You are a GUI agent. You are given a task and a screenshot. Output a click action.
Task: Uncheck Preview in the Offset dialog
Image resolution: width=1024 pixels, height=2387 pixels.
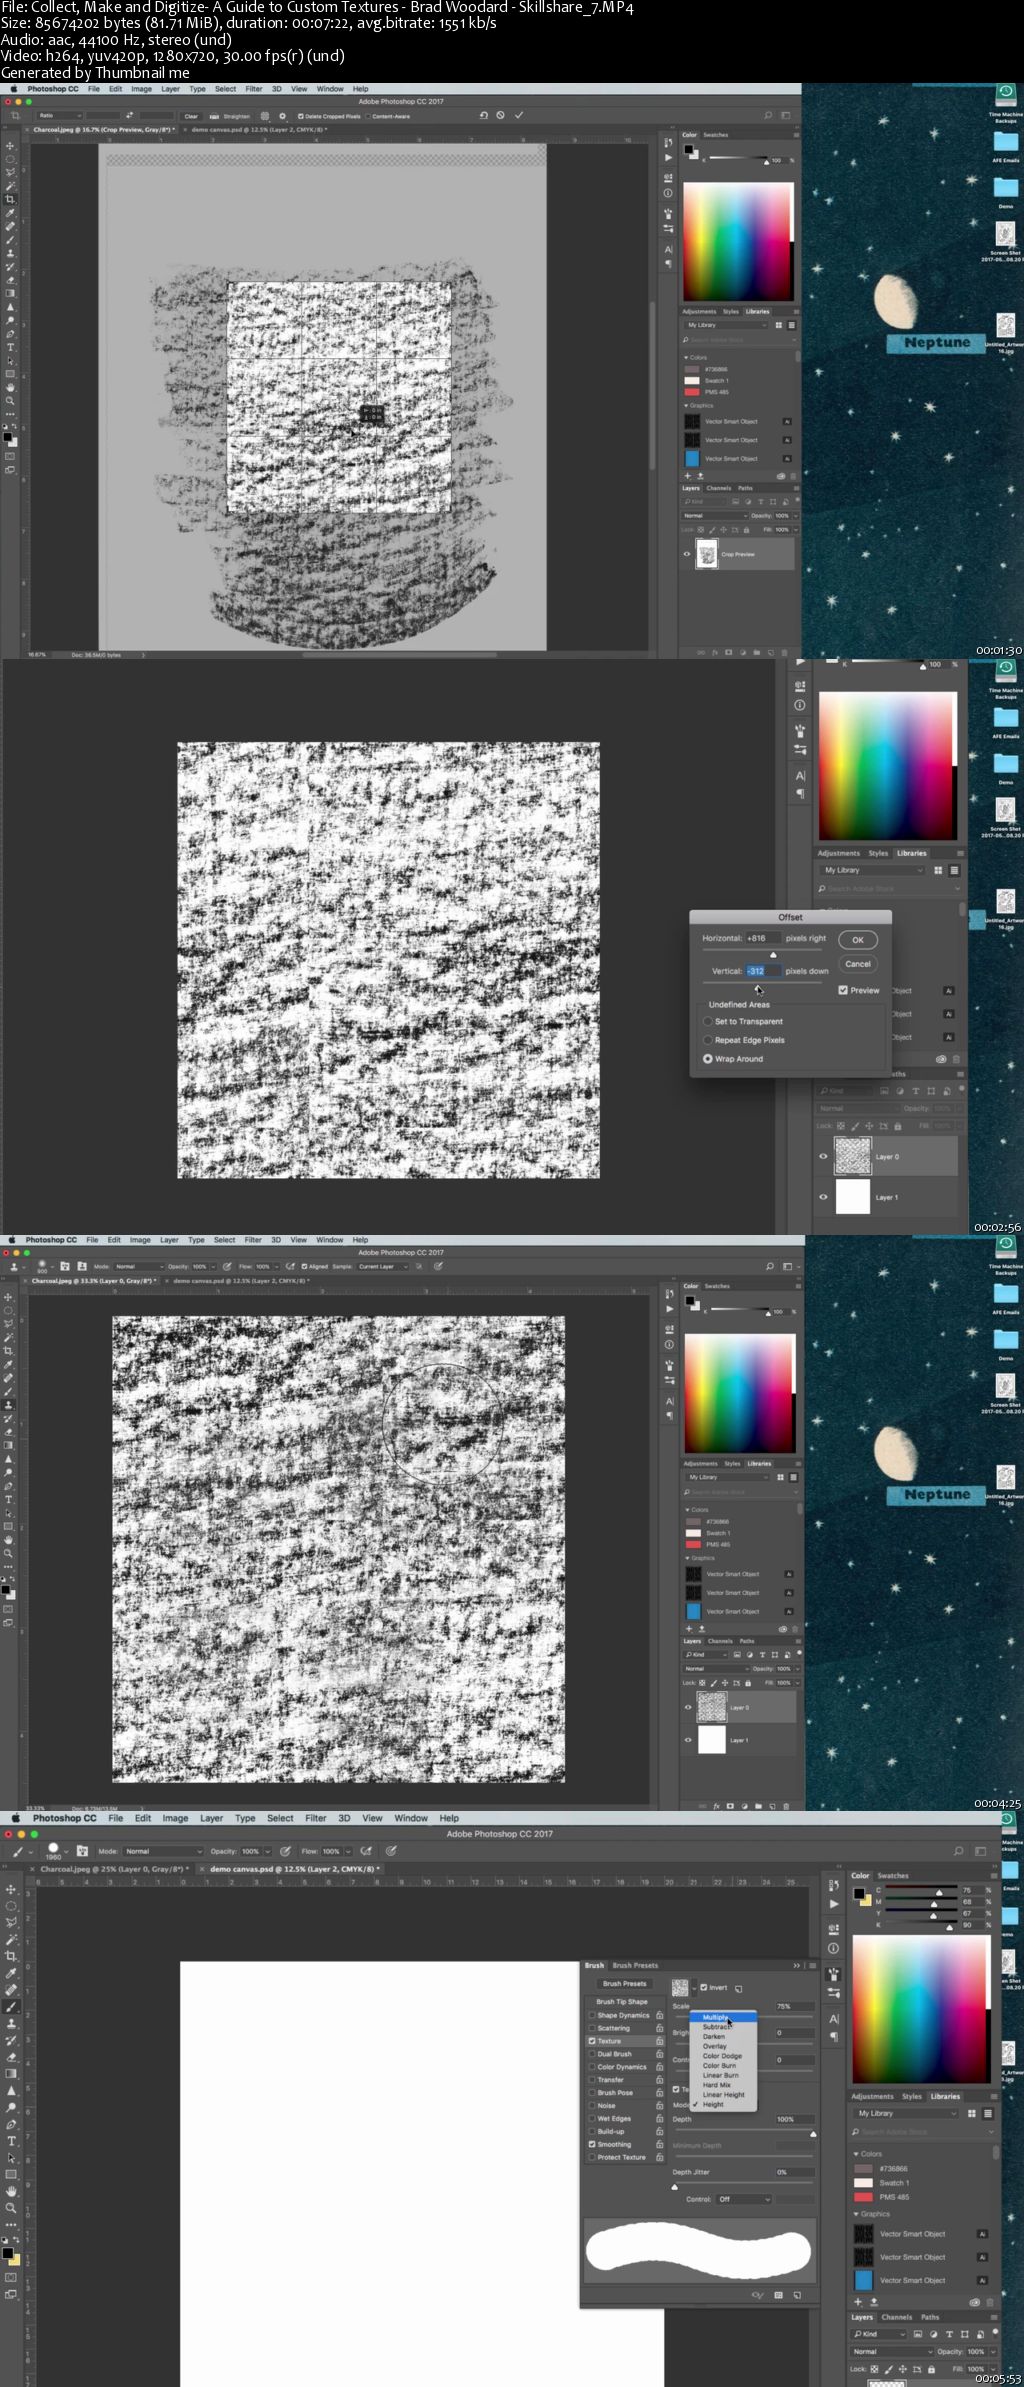843,990
